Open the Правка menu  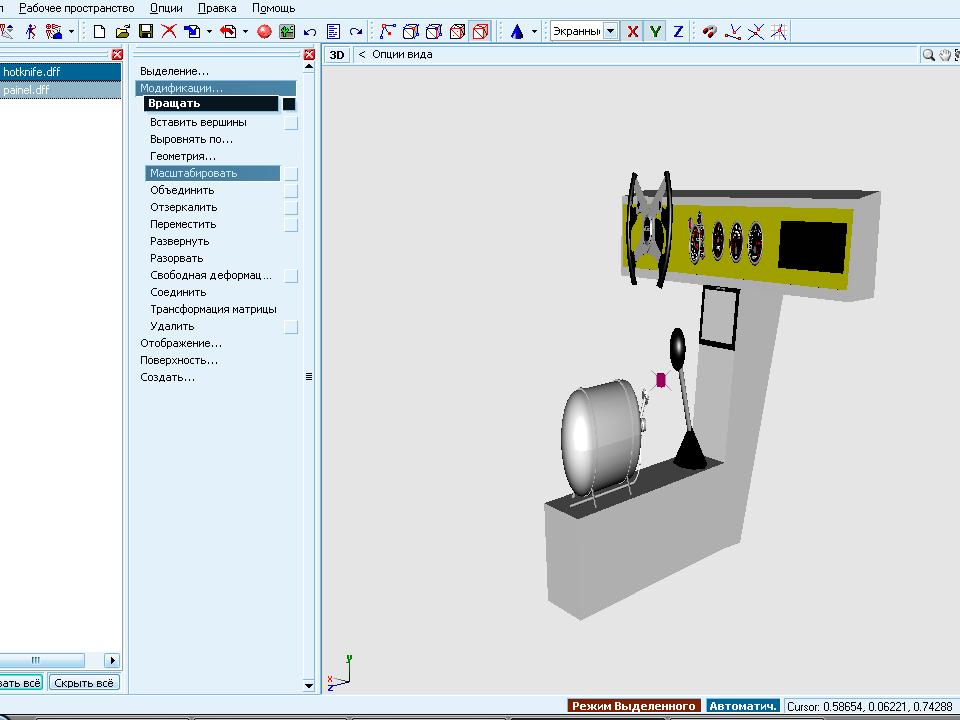pyautogui.click(x=217, y=8)
